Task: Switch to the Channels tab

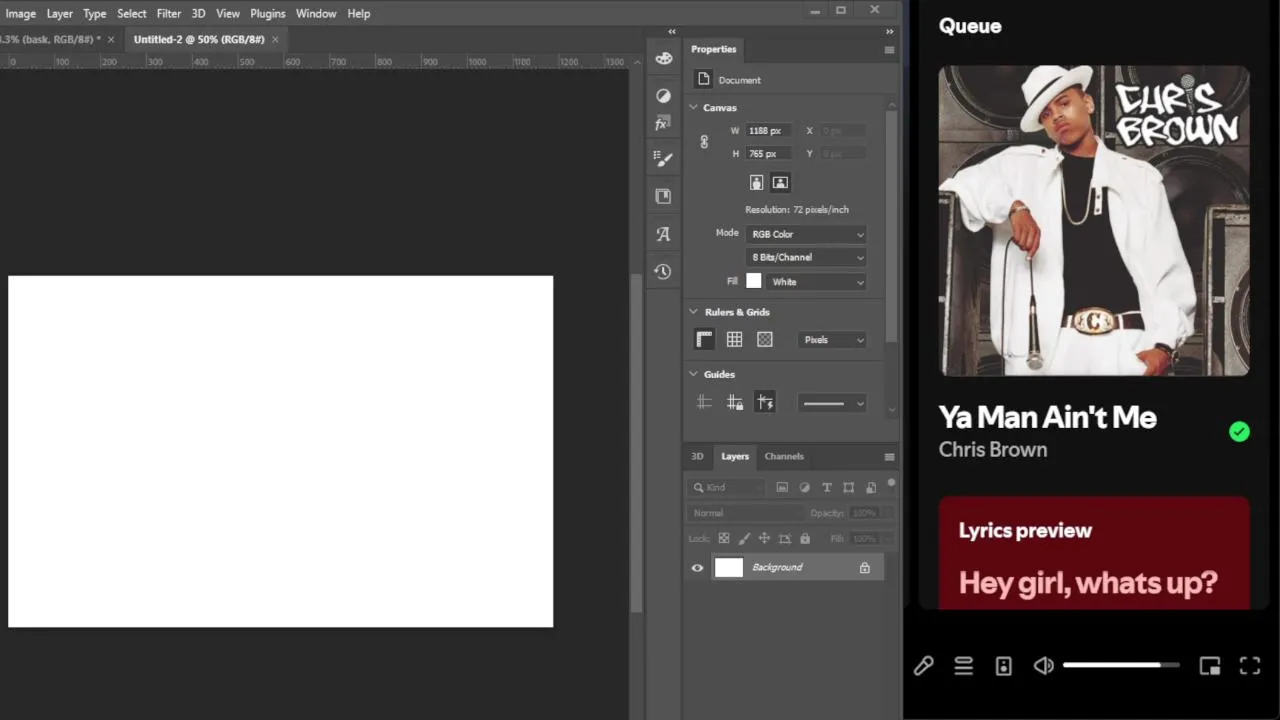Action: point(784,456)
